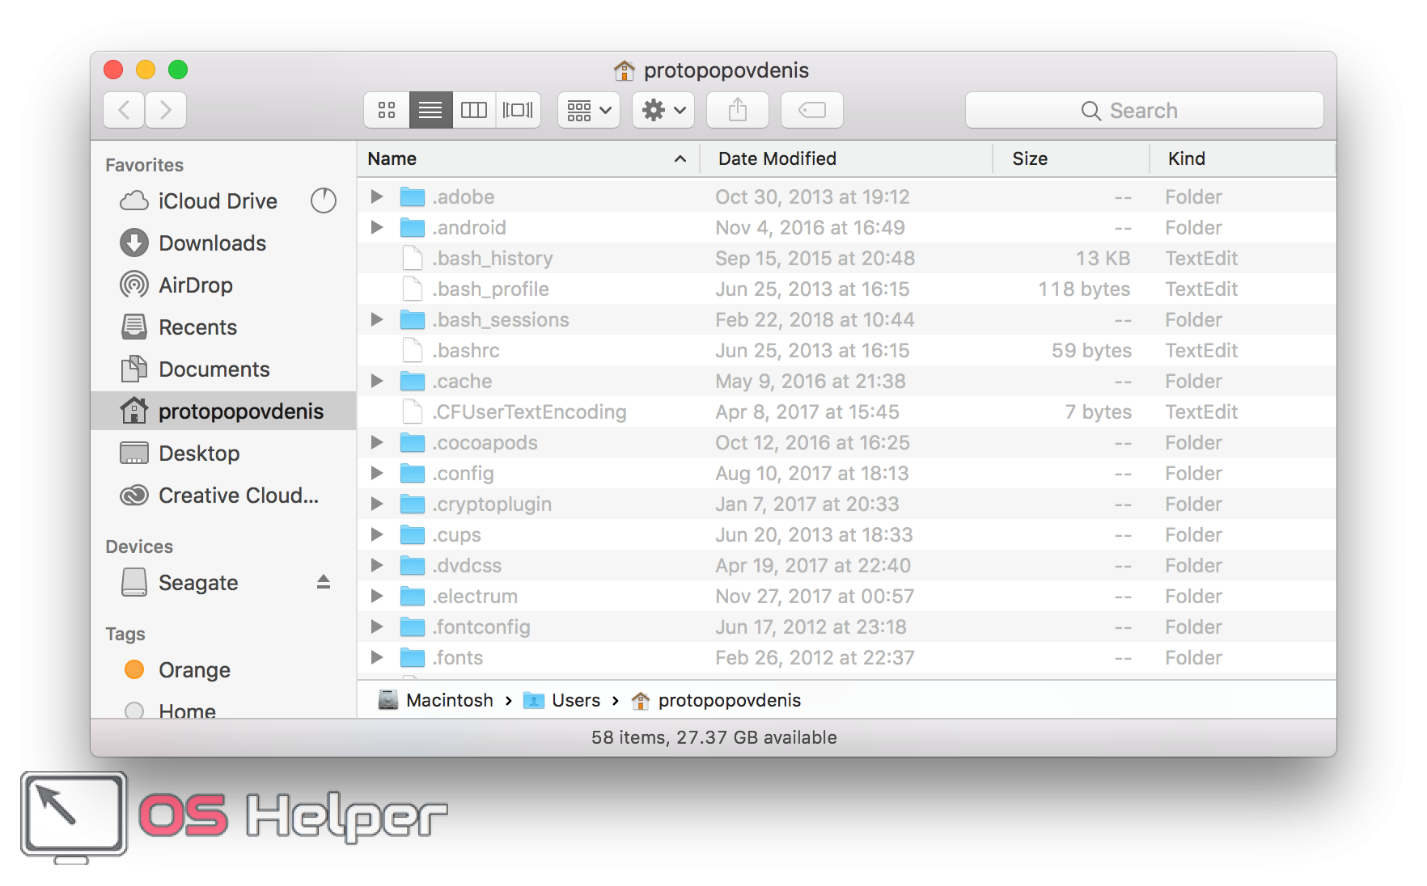Click the .cache folder name

click(462, 381)
